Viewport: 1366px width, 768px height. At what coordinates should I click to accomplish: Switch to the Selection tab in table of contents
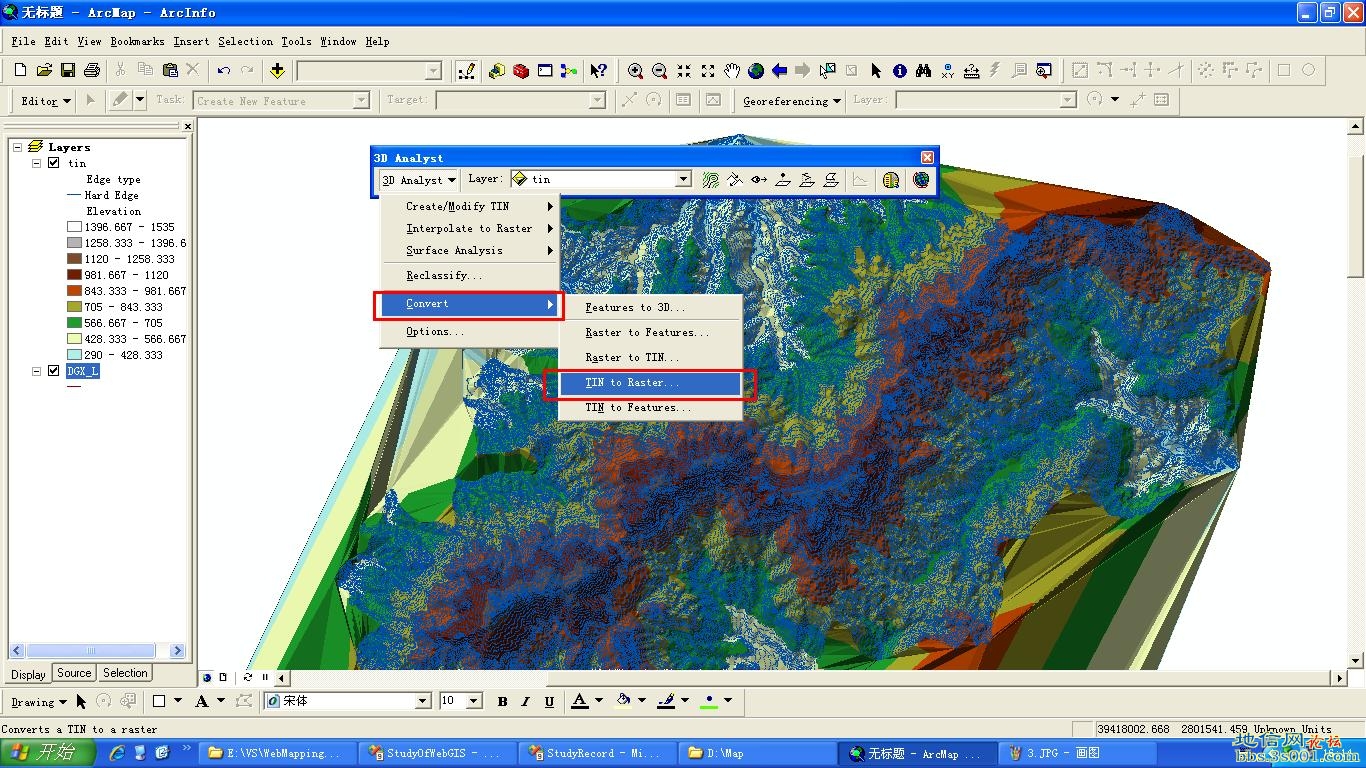click(x=125, y=673)
